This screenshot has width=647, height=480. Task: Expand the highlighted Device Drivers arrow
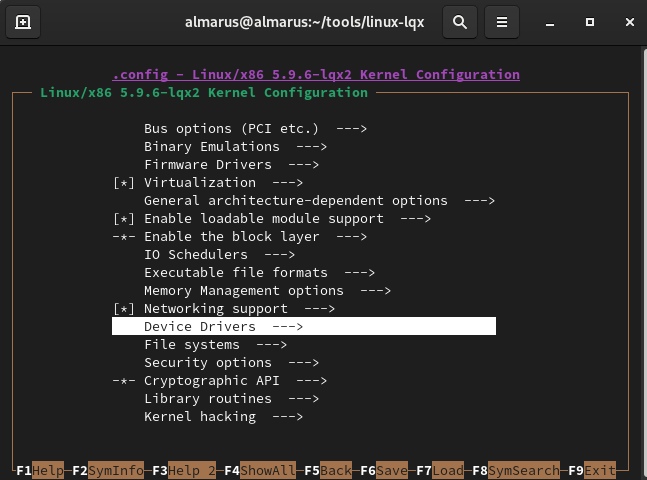pyautogui.click(x=288, y=327)
